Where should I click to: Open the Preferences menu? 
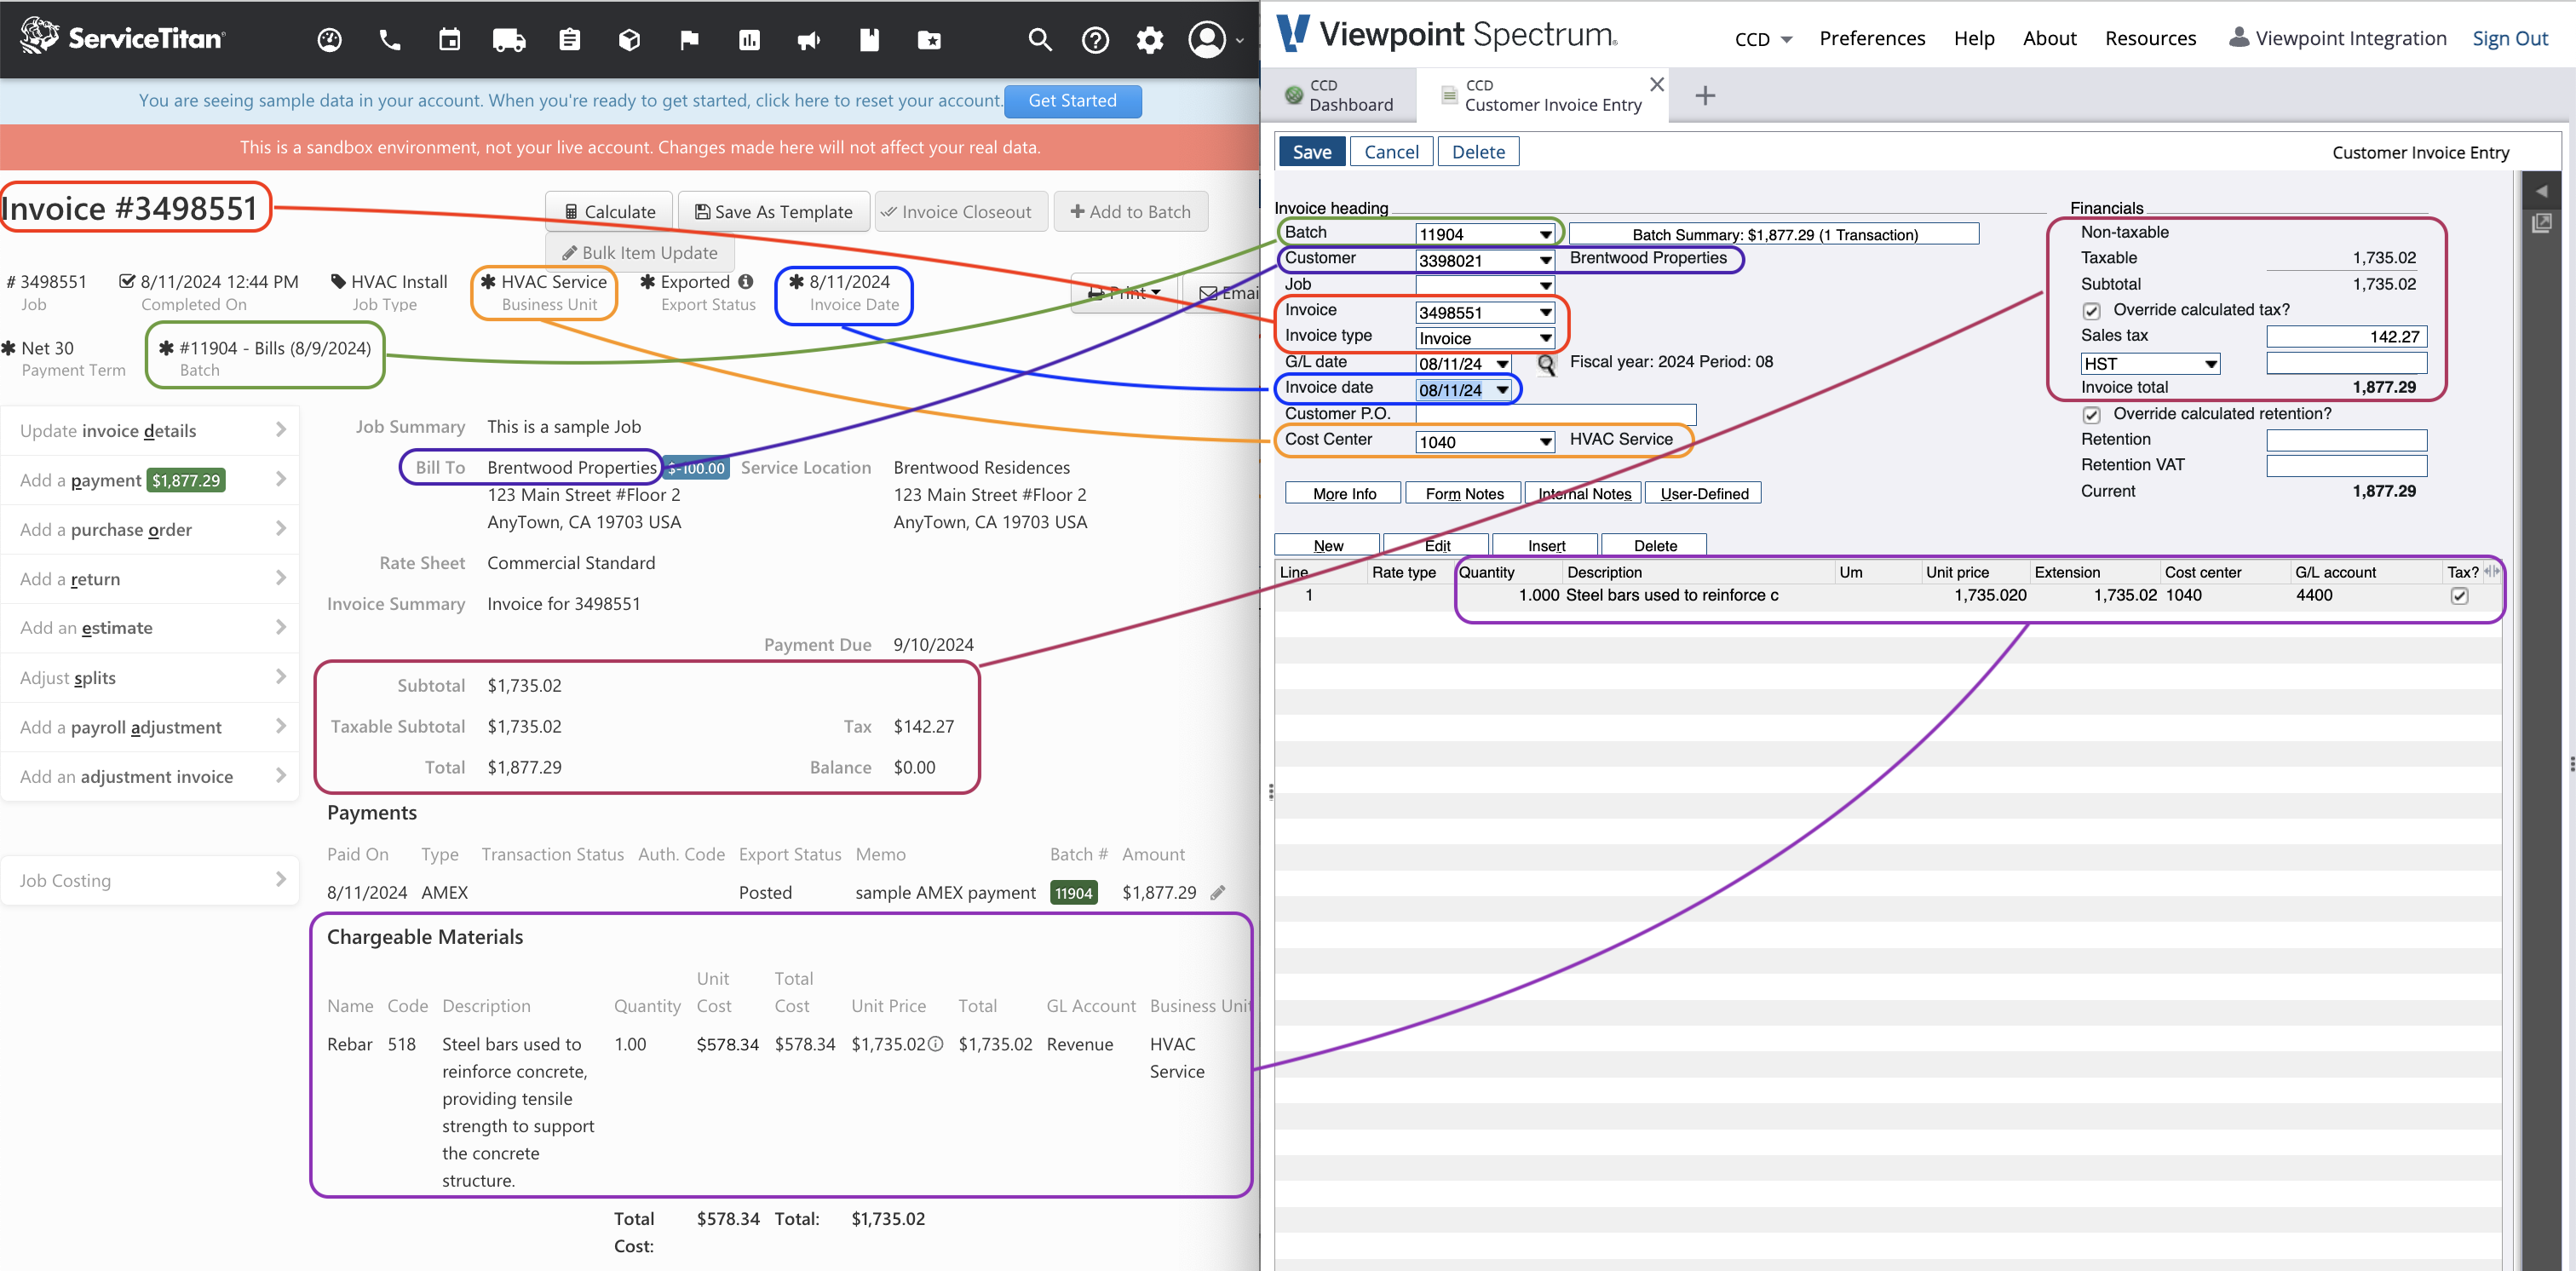tap(1872, 38)
